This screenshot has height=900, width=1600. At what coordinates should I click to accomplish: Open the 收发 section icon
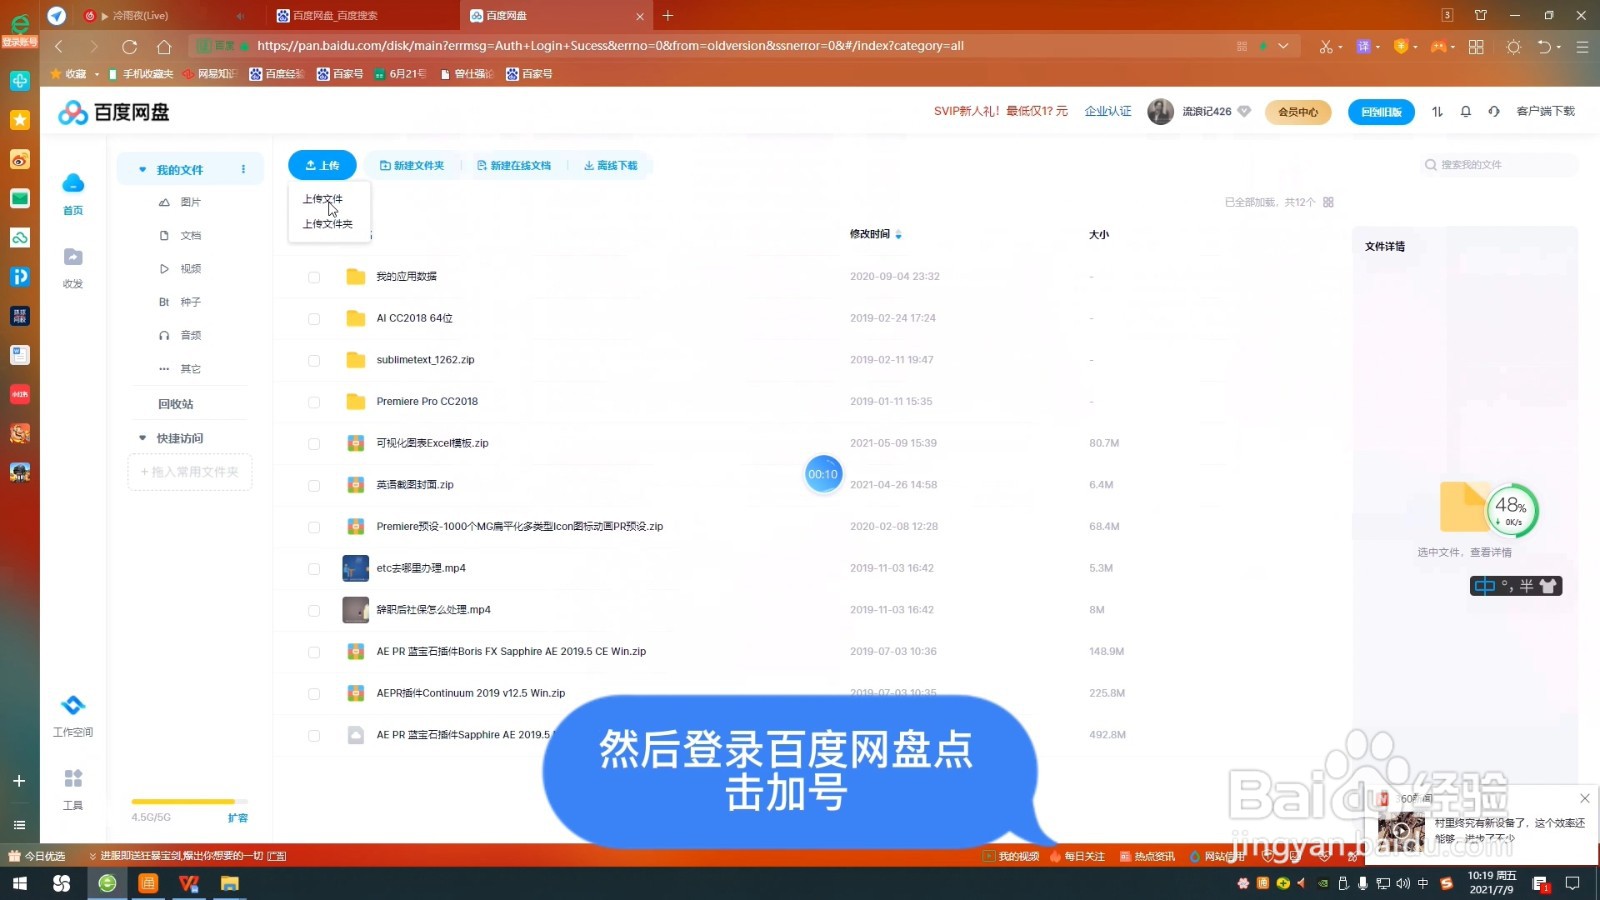[73, 258]
